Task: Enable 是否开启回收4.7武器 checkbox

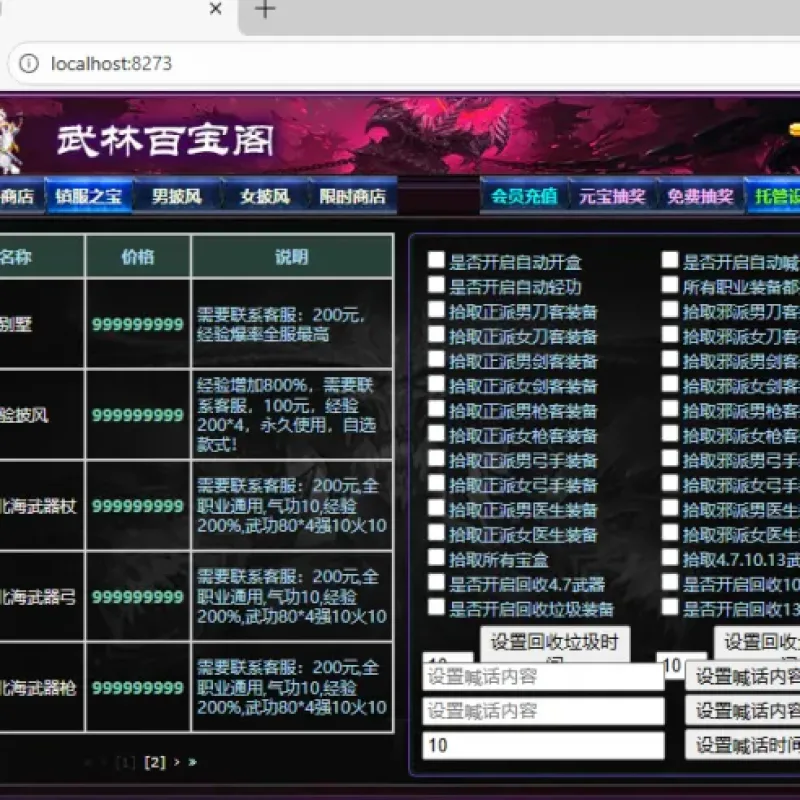Action: [x=436, y=582]
